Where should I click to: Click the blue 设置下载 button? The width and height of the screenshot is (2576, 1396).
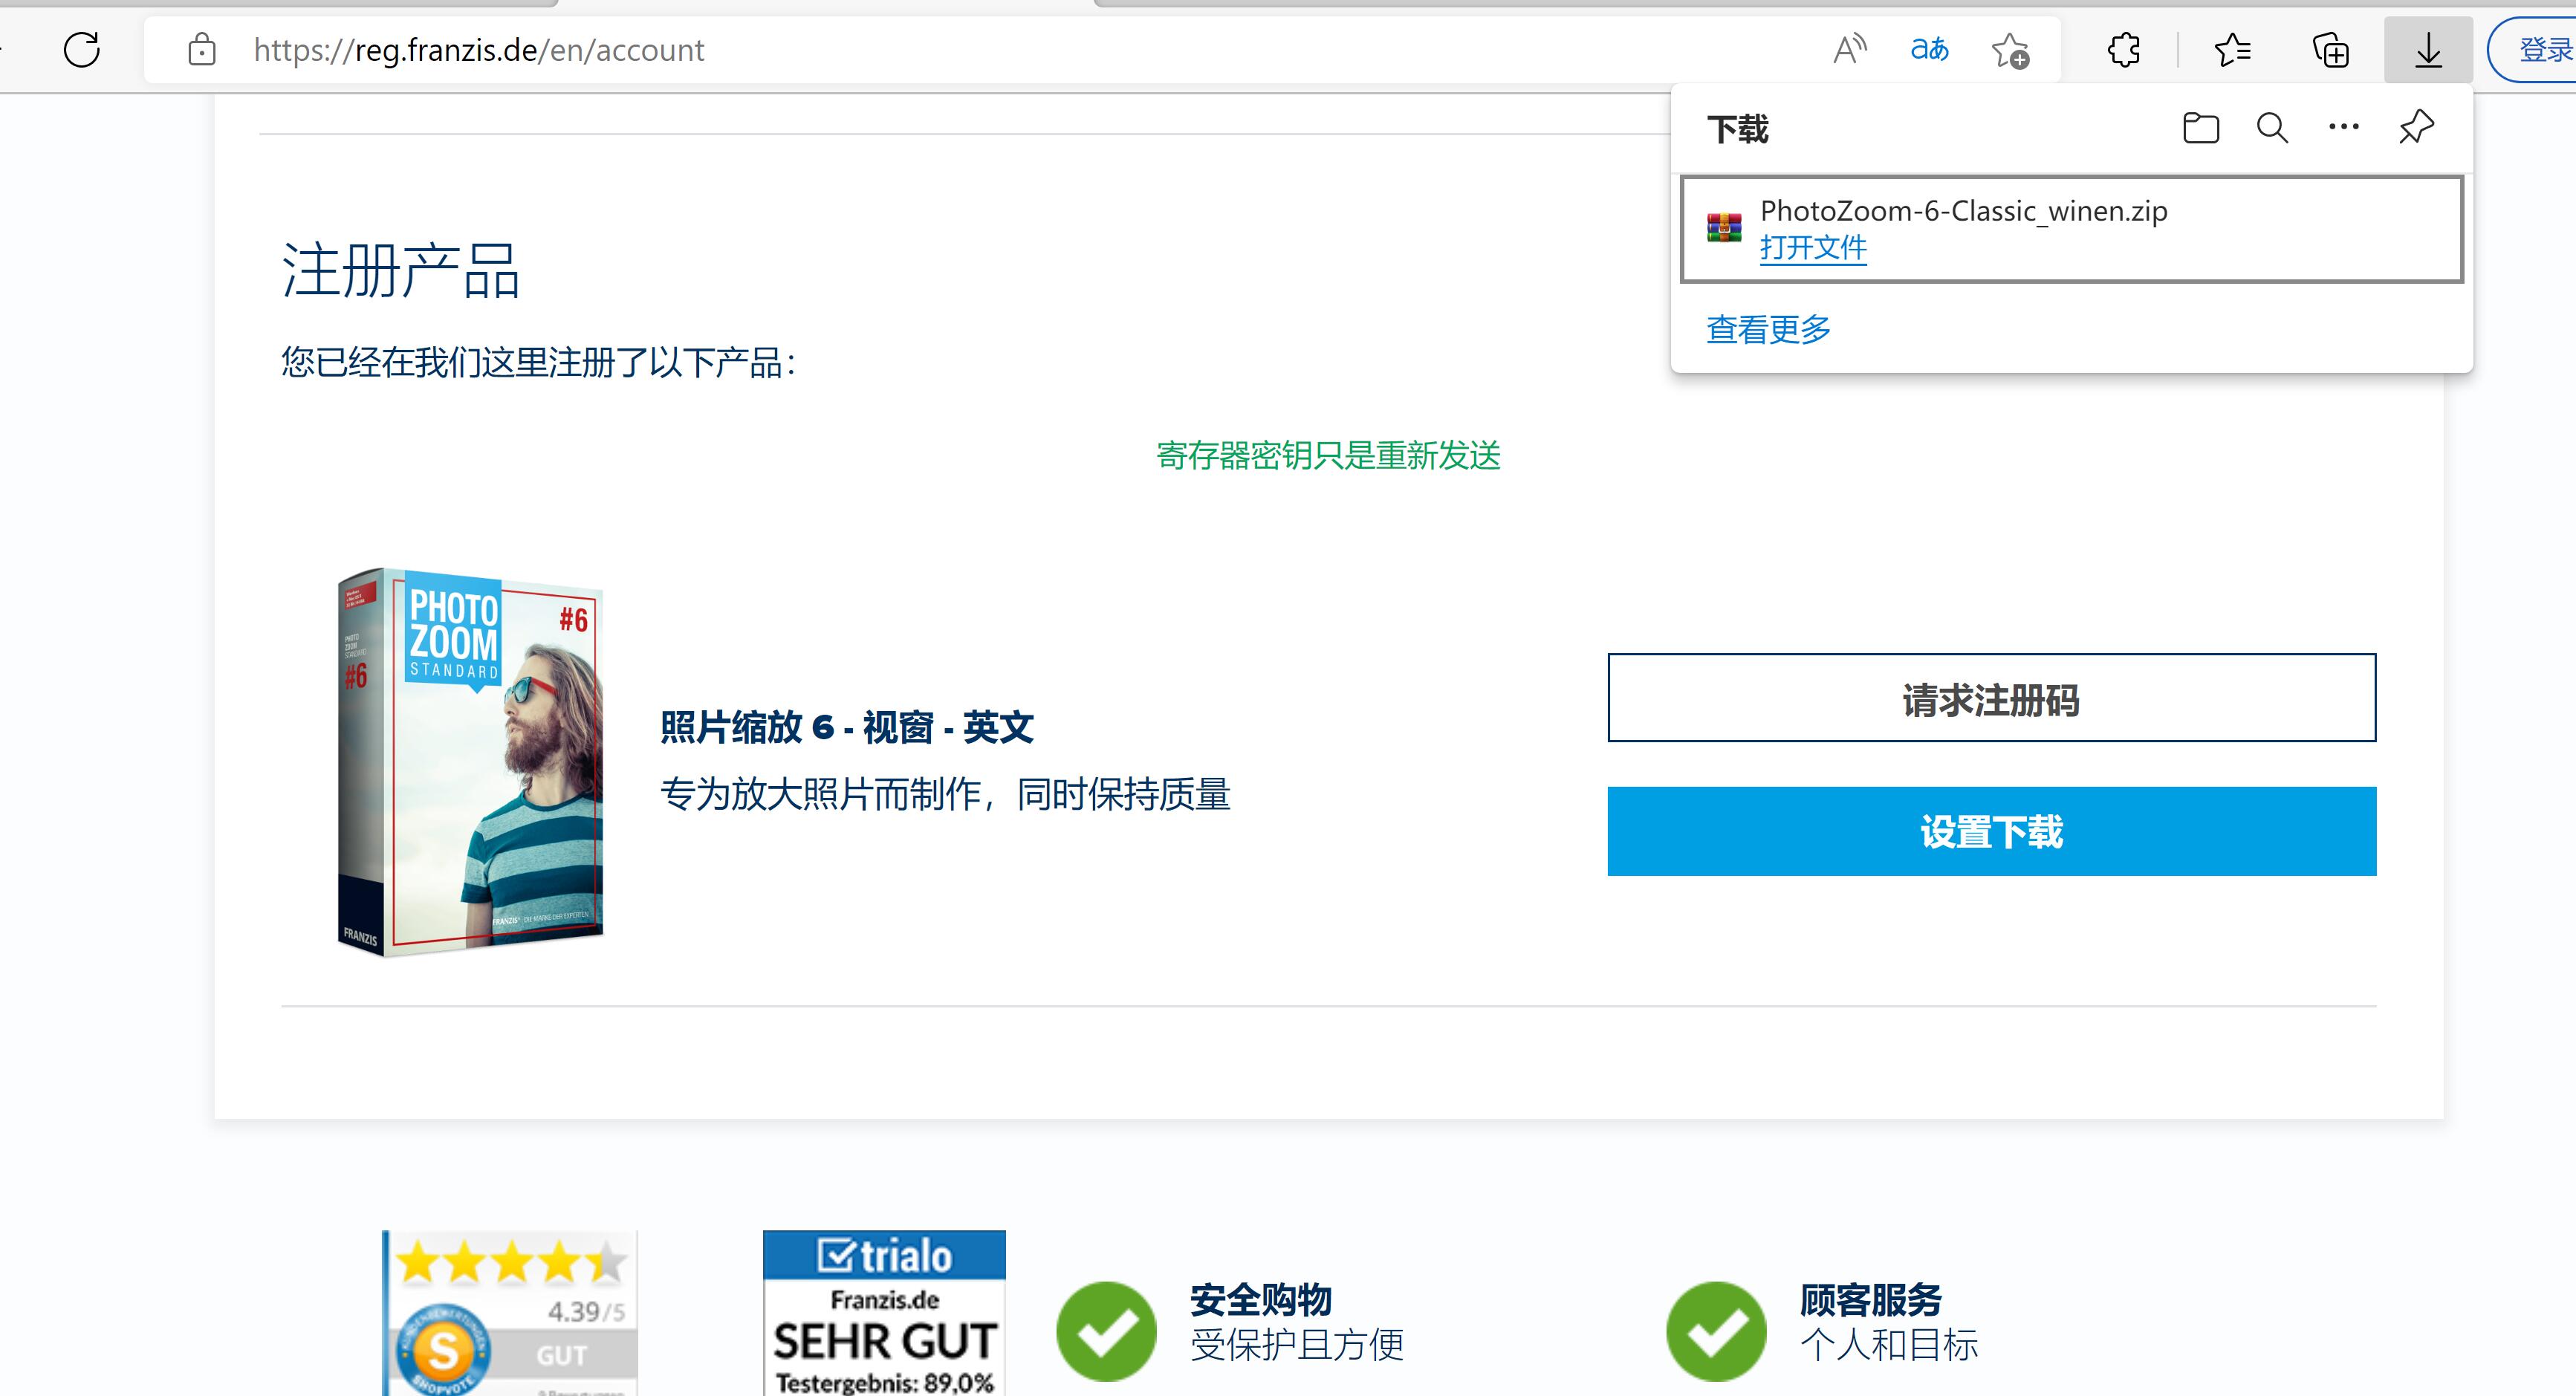click(1991, 831)
